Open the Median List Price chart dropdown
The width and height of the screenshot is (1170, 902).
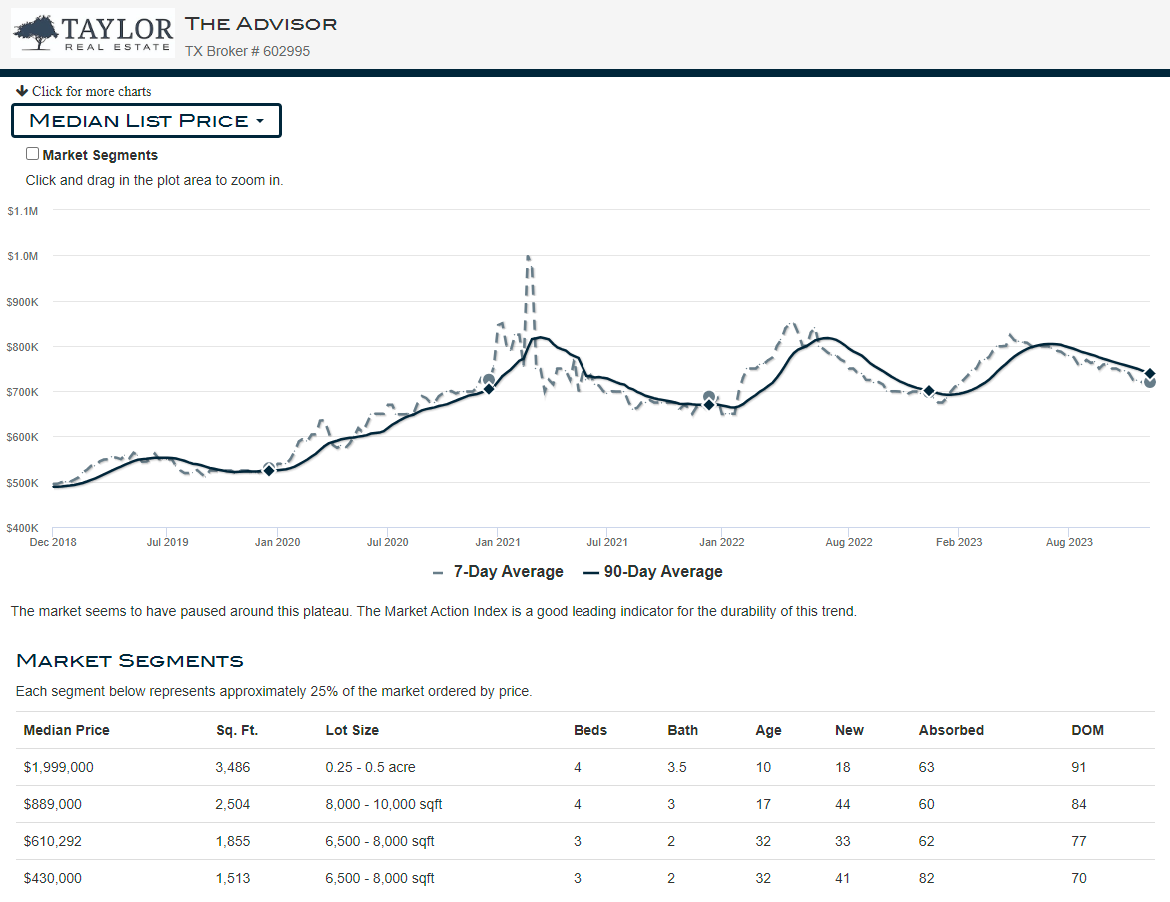pos(146,121)
